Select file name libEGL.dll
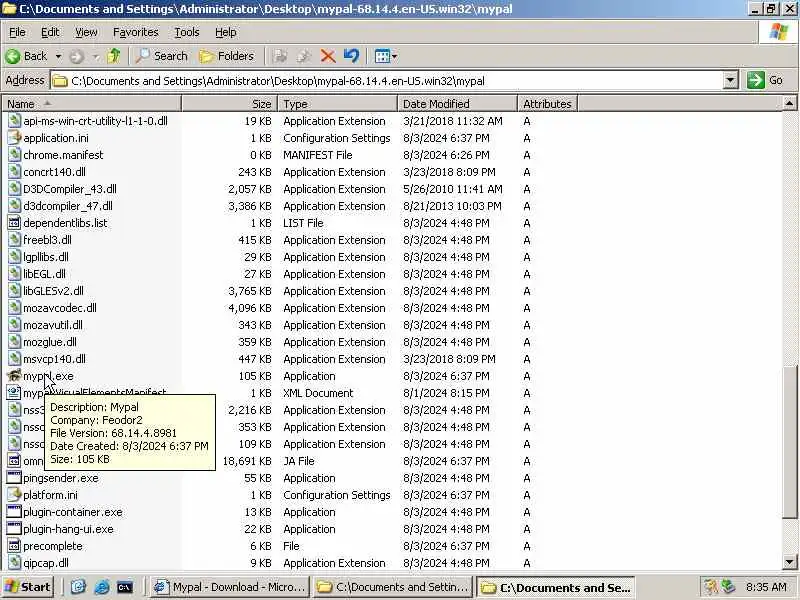This screenshot has height=600, width=800. tap(44, 274)
